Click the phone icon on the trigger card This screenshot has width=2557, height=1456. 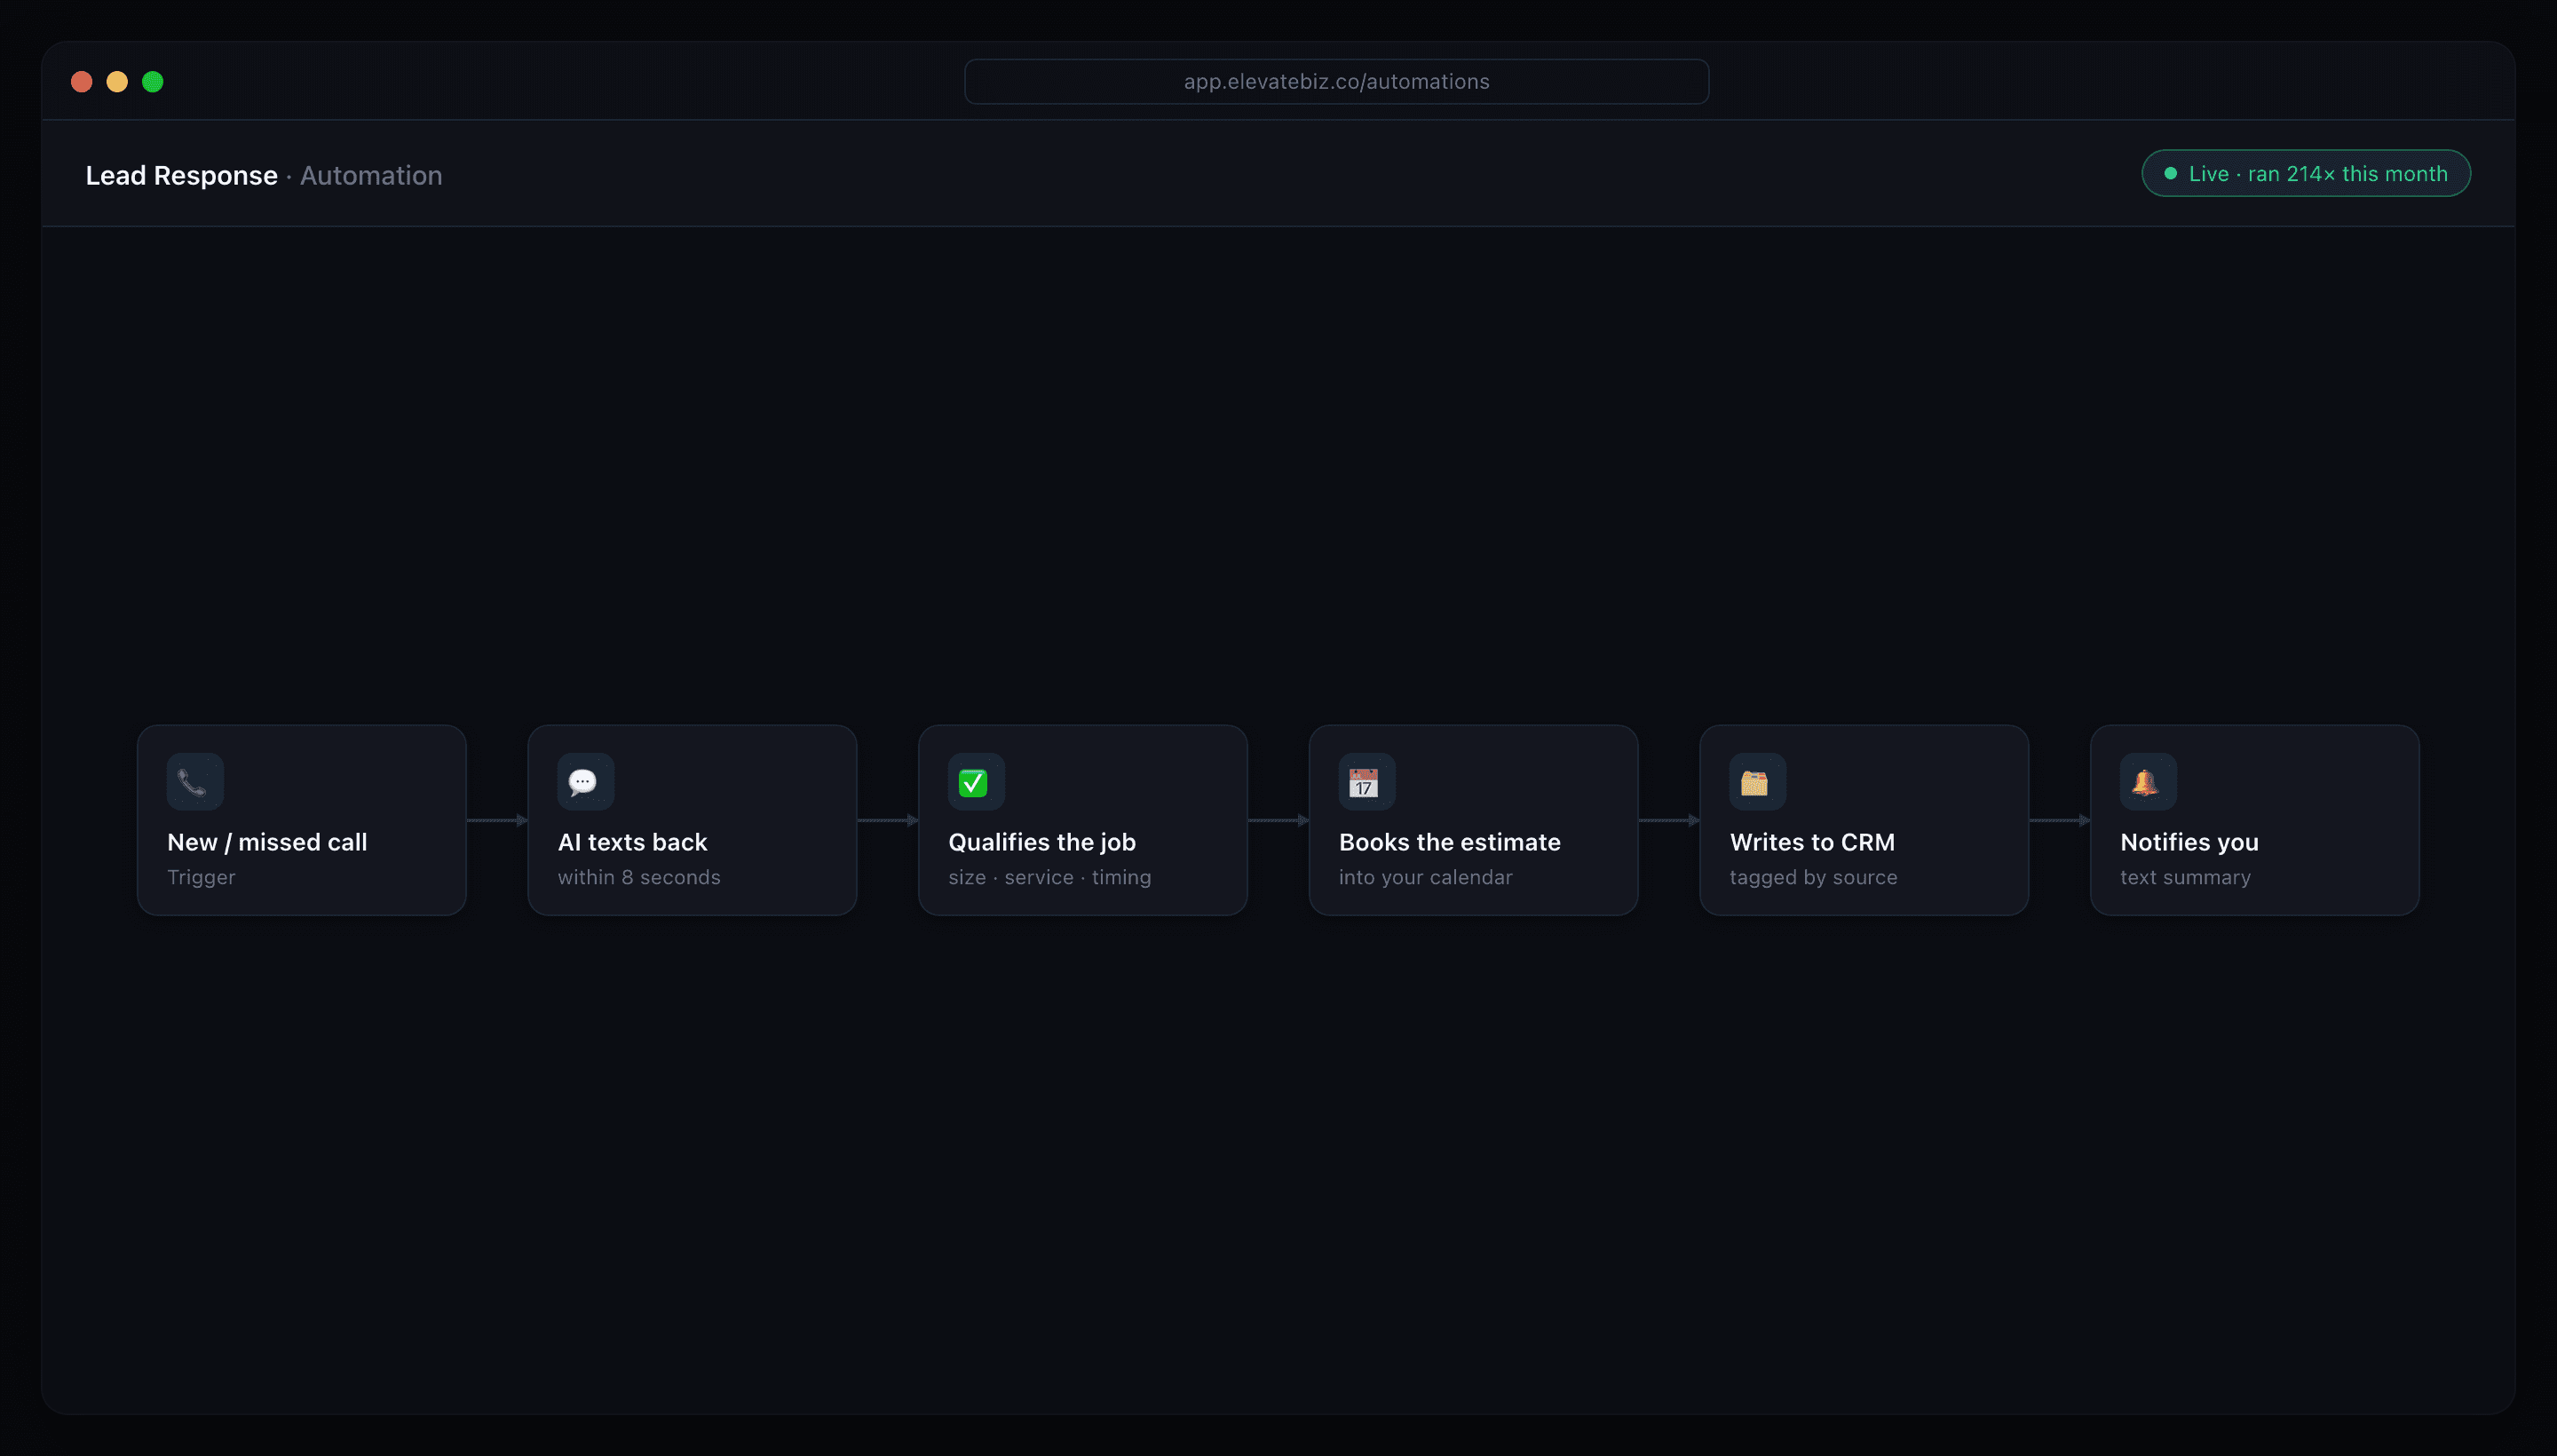(x=195, y=781)
